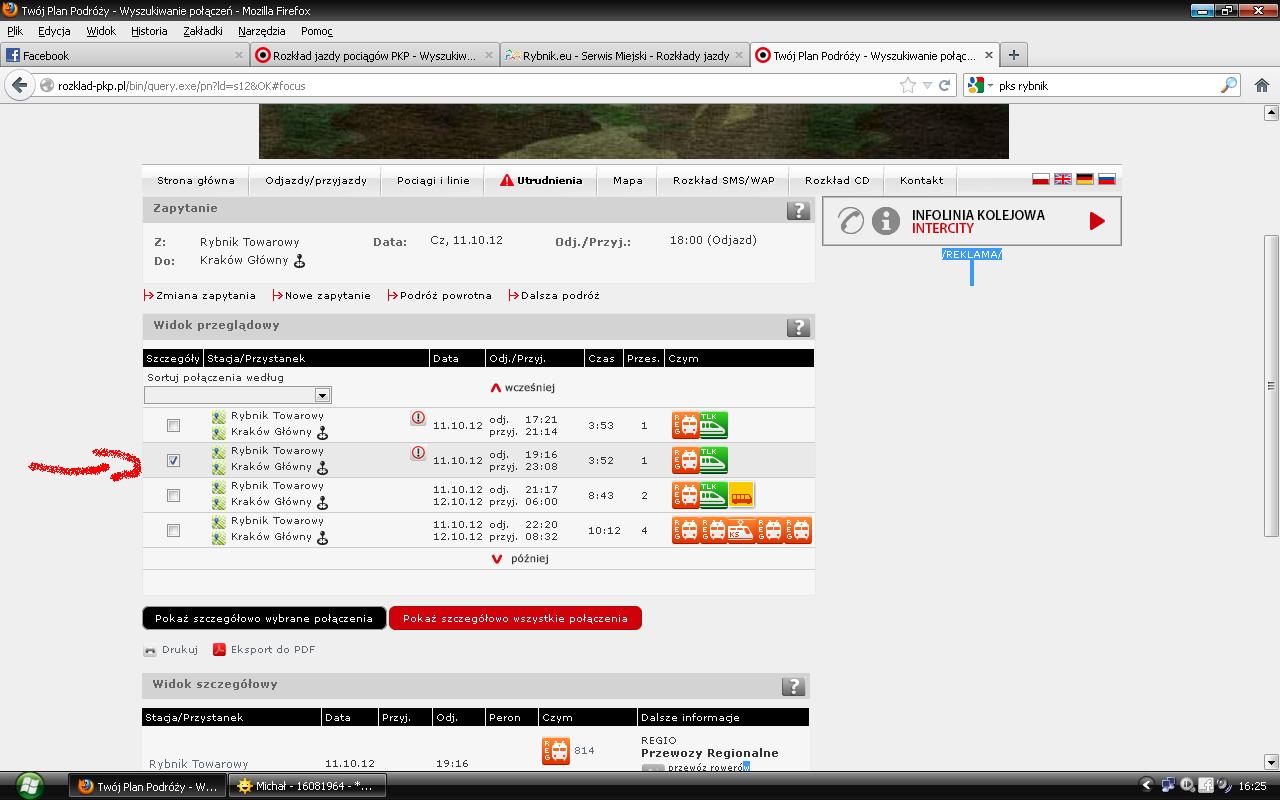The image size is (1280, 800).
Task: Click the browser URL address field
Action: click(470, 86)
